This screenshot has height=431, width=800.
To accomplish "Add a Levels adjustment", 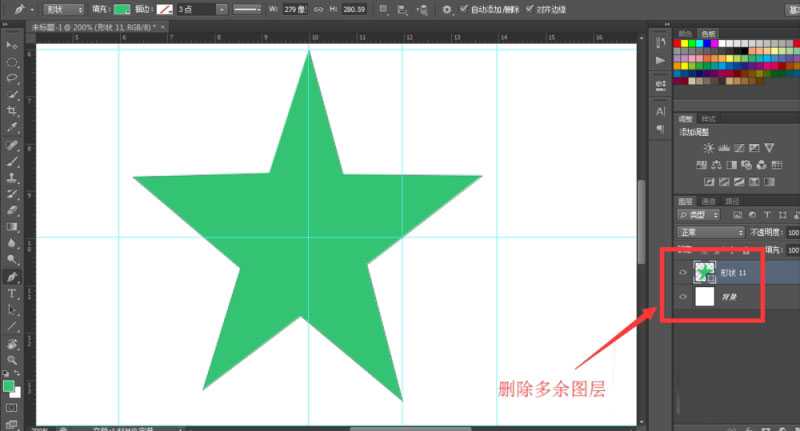I will click(724, 148).
